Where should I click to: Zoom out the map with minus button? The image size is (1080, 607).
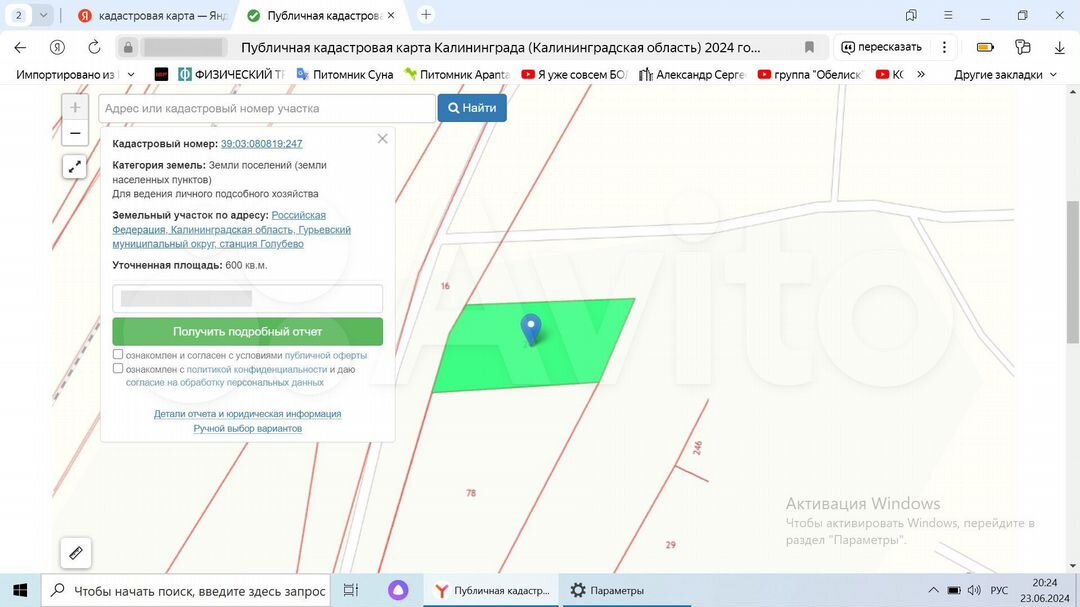tap(75, 133)
